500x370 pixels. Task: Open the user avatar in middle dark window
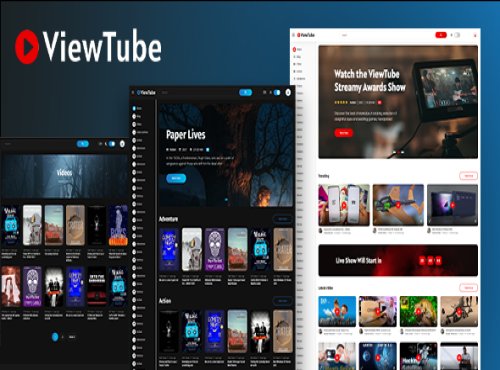288,92
